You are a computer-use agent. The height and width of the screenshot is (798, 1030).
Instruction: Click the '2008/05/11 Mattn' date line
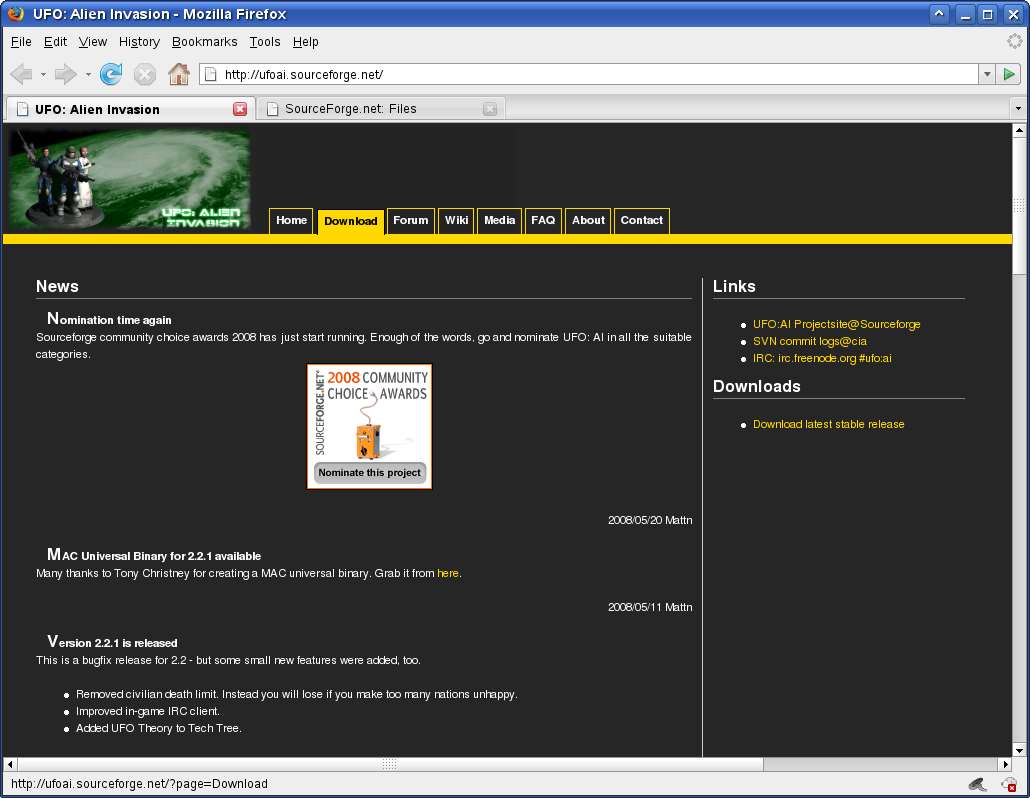pos(650,608)
